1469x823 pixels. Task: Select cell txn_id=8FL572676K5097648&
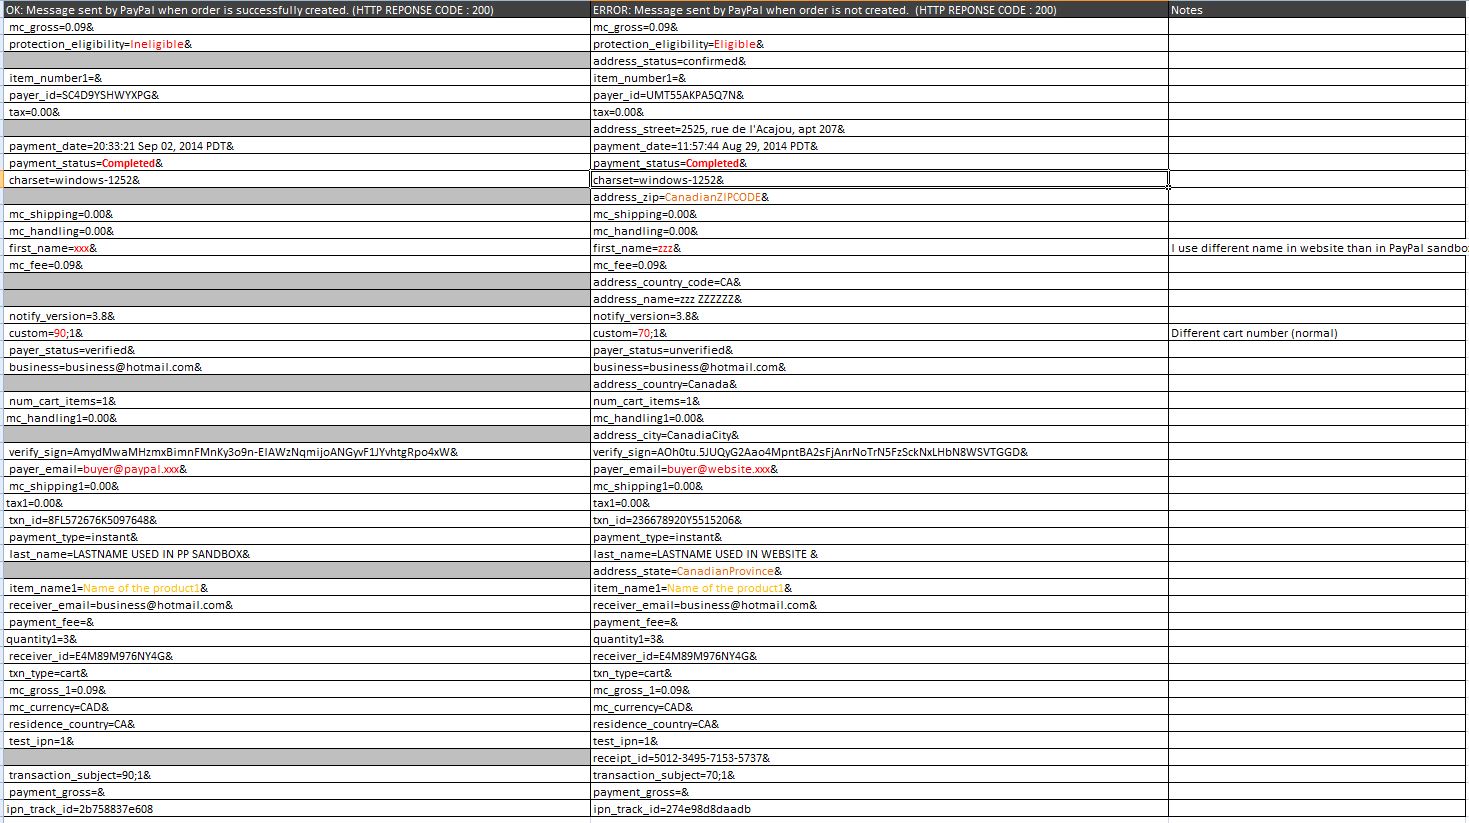click(297, 520)
